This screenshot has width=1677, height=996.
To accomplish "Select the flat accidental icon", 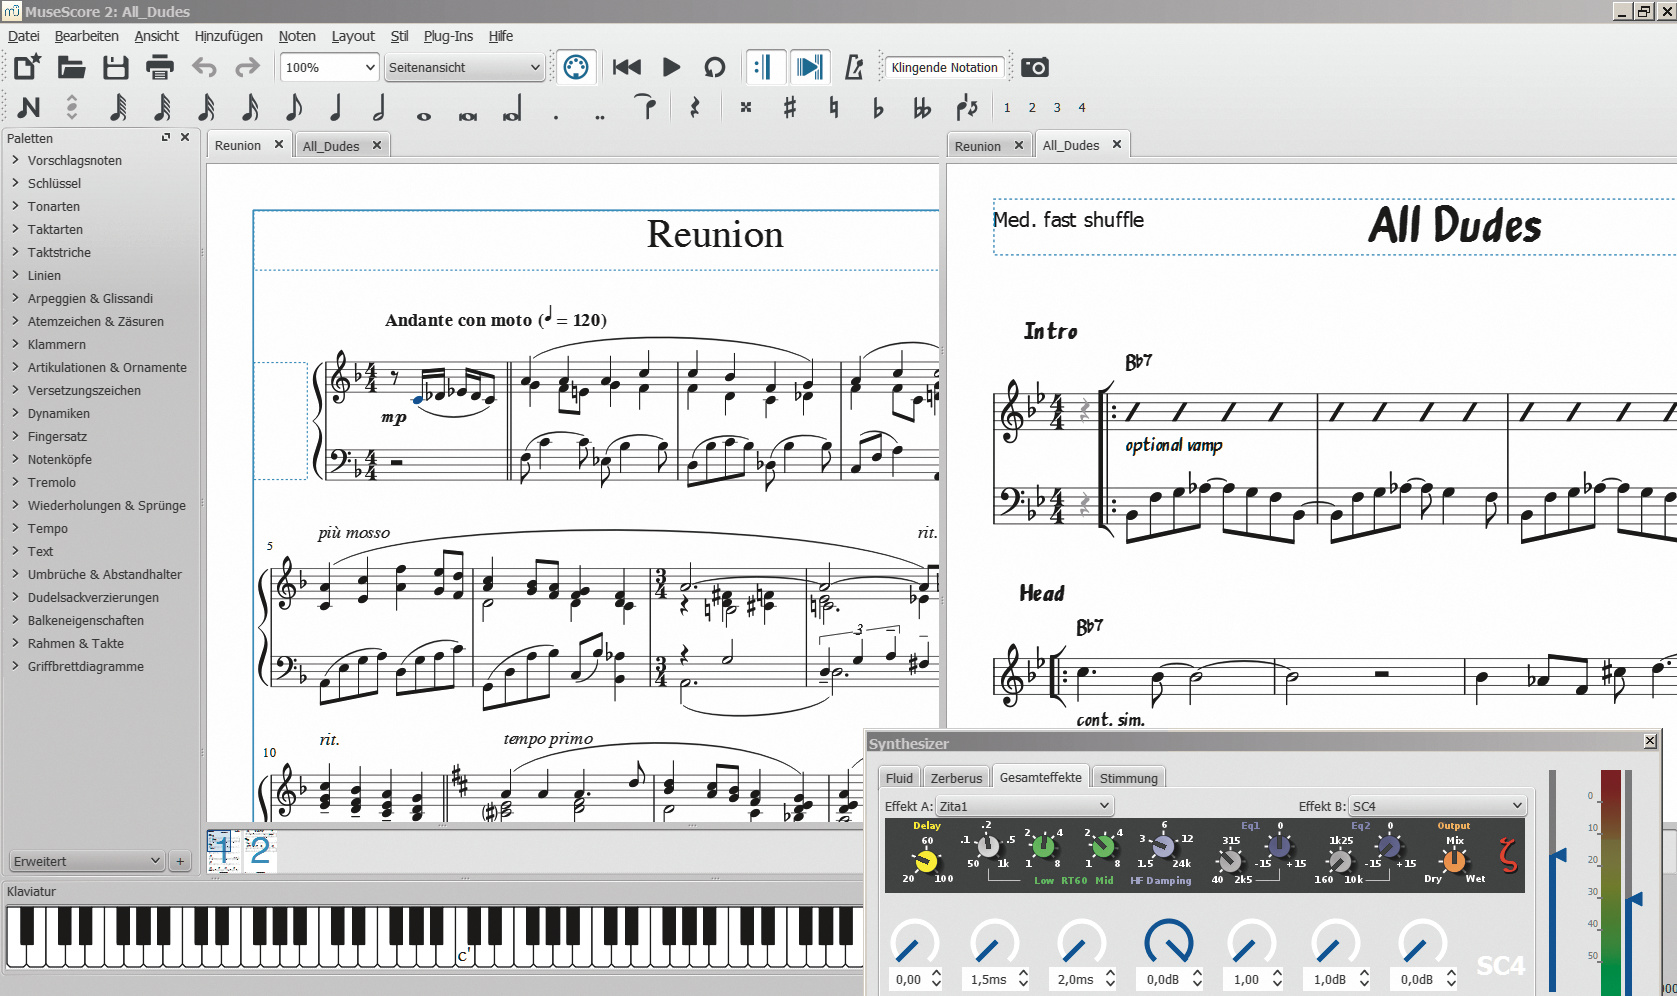I will (878, 108).
